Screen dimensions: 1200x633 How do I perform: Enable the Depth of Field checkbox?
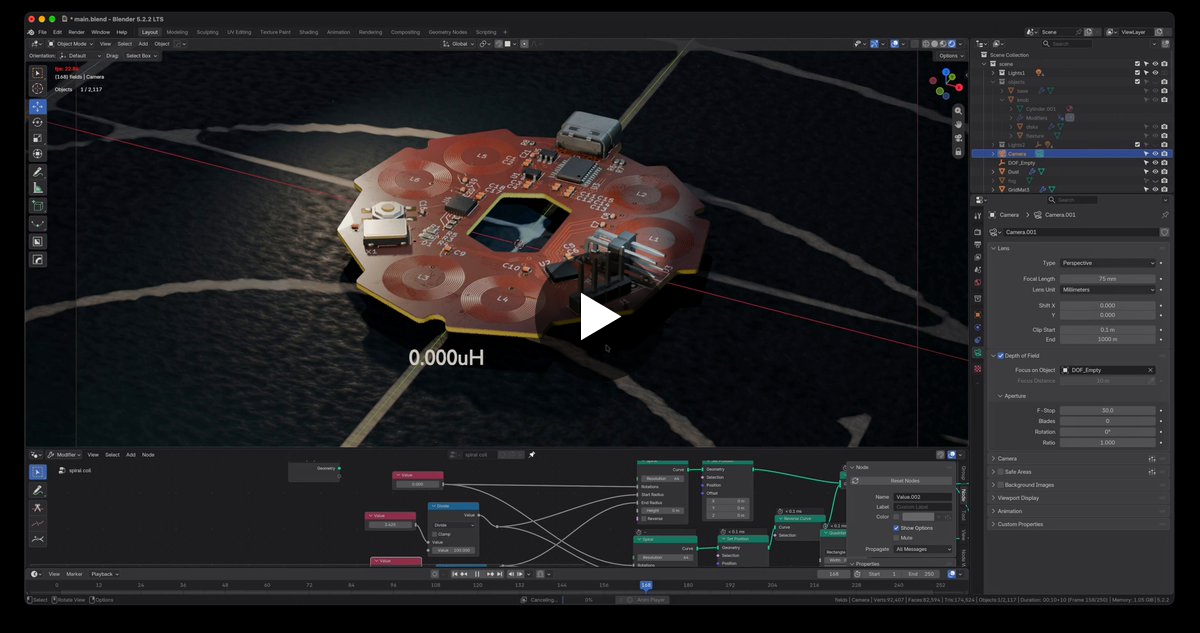point(1000,356)
